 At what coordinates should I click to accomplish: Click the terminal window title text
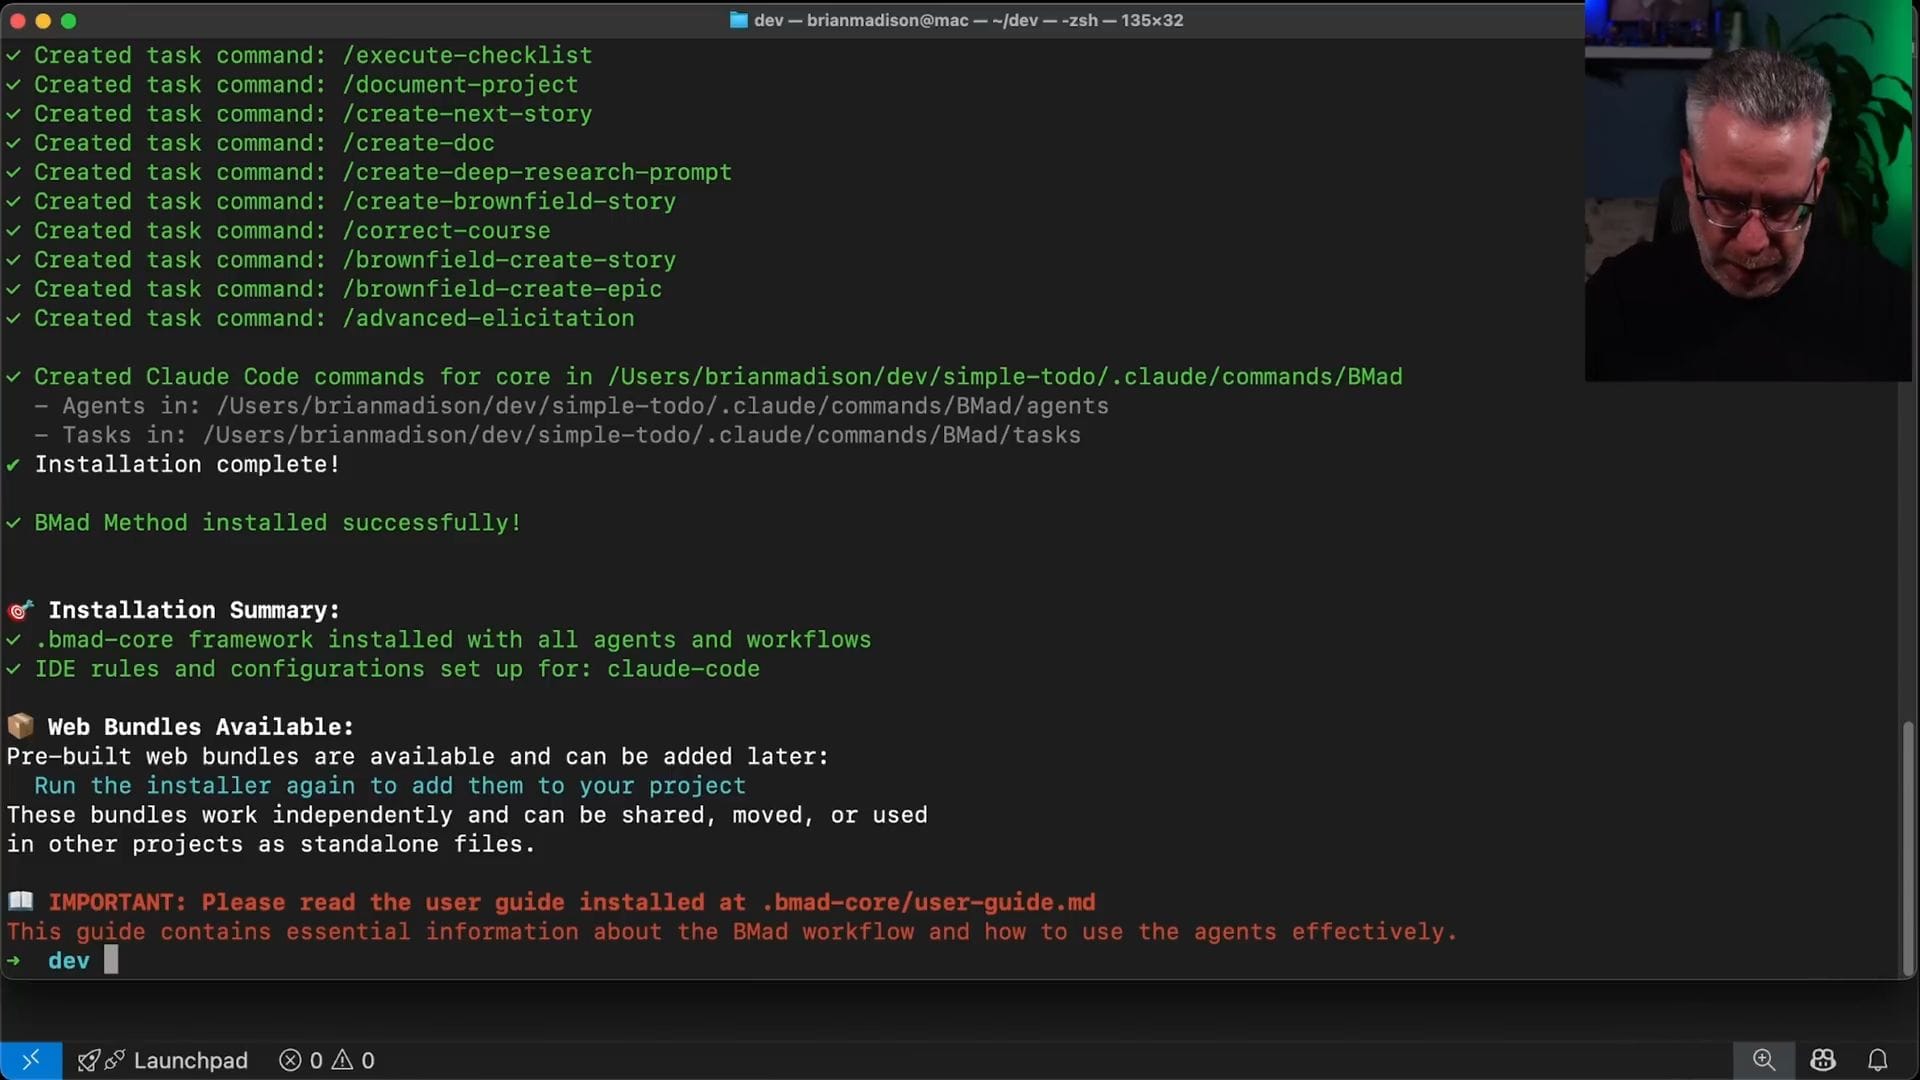click(x=968, y=20)
